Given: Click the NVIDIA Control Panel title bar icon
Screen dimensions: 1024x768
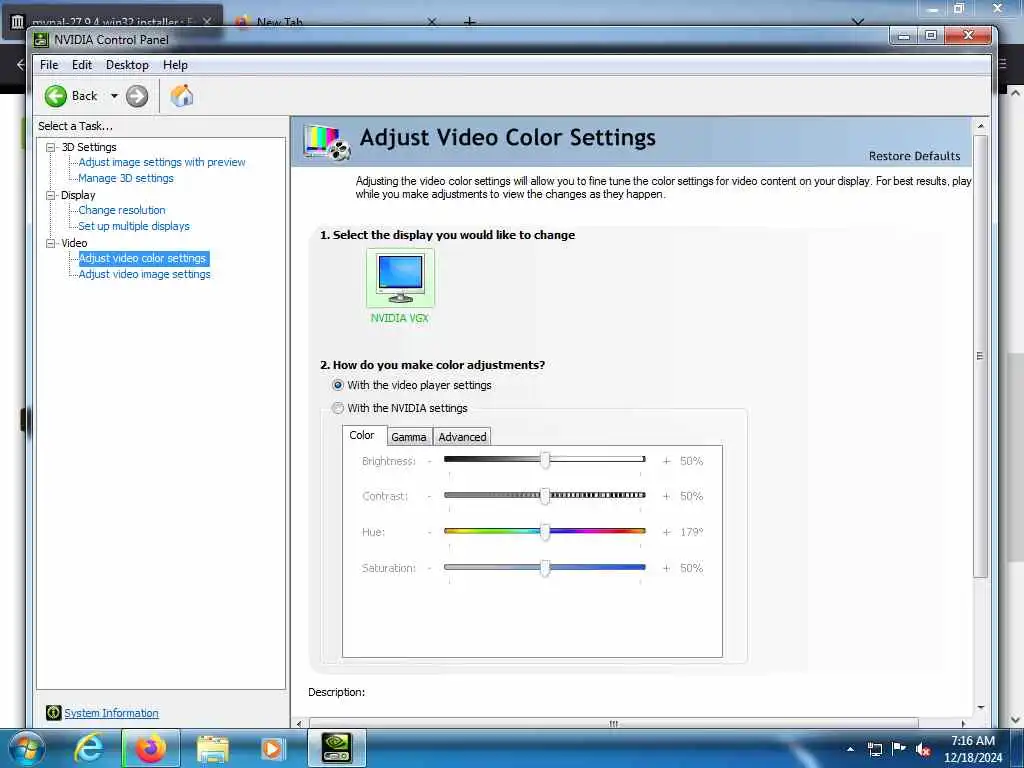Looking at the screenshot, I should (x=40, y=40).
